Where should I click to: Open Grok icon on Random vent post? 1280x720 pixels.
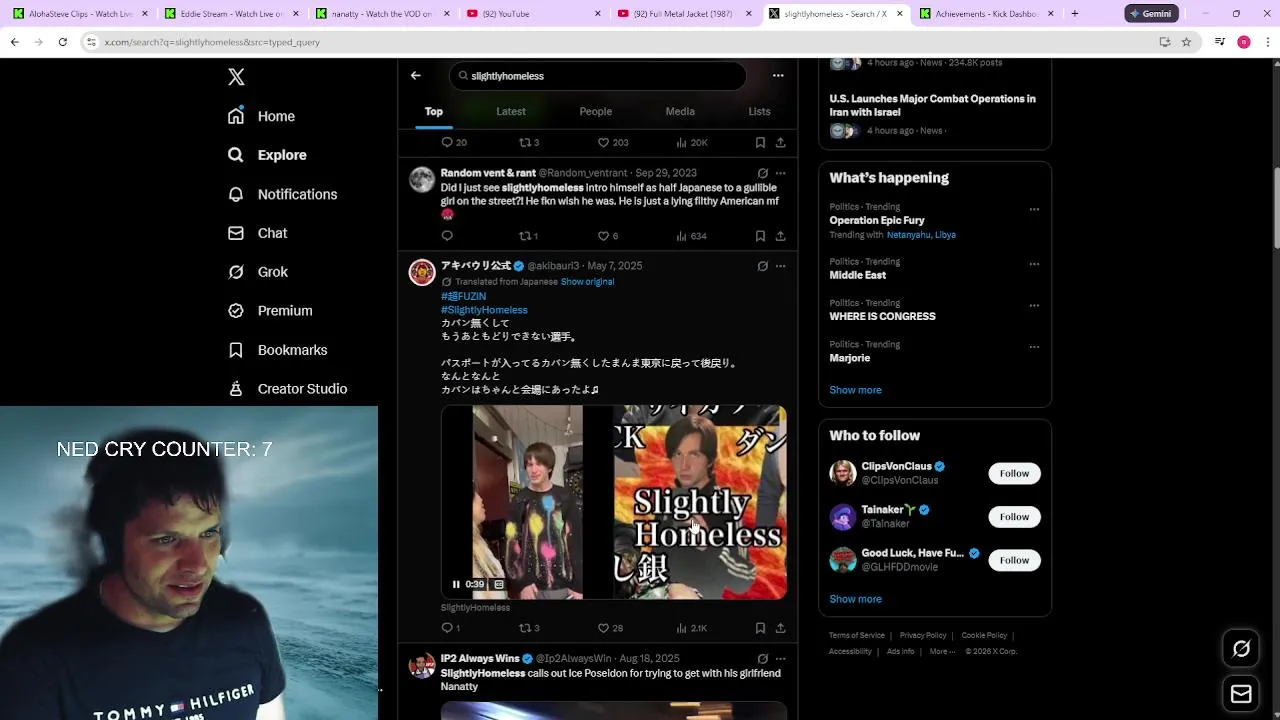pos(763,173)
